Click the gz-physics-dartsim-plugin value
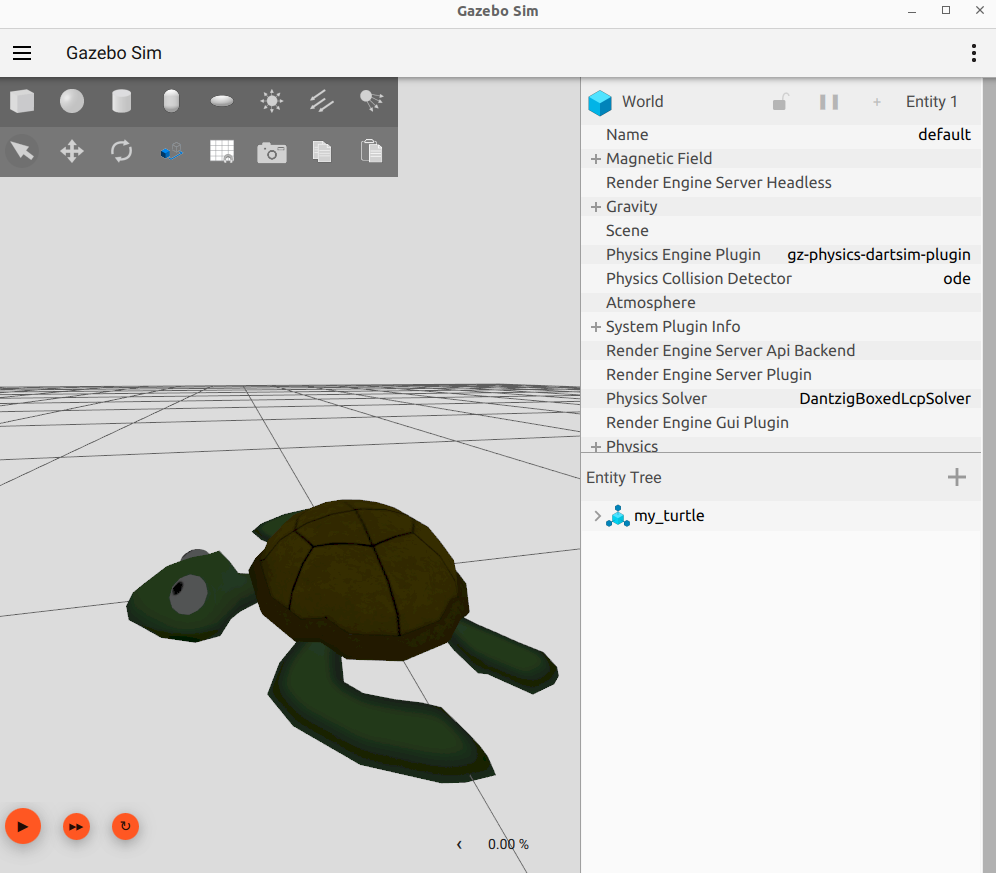 (x=878, y=255)
